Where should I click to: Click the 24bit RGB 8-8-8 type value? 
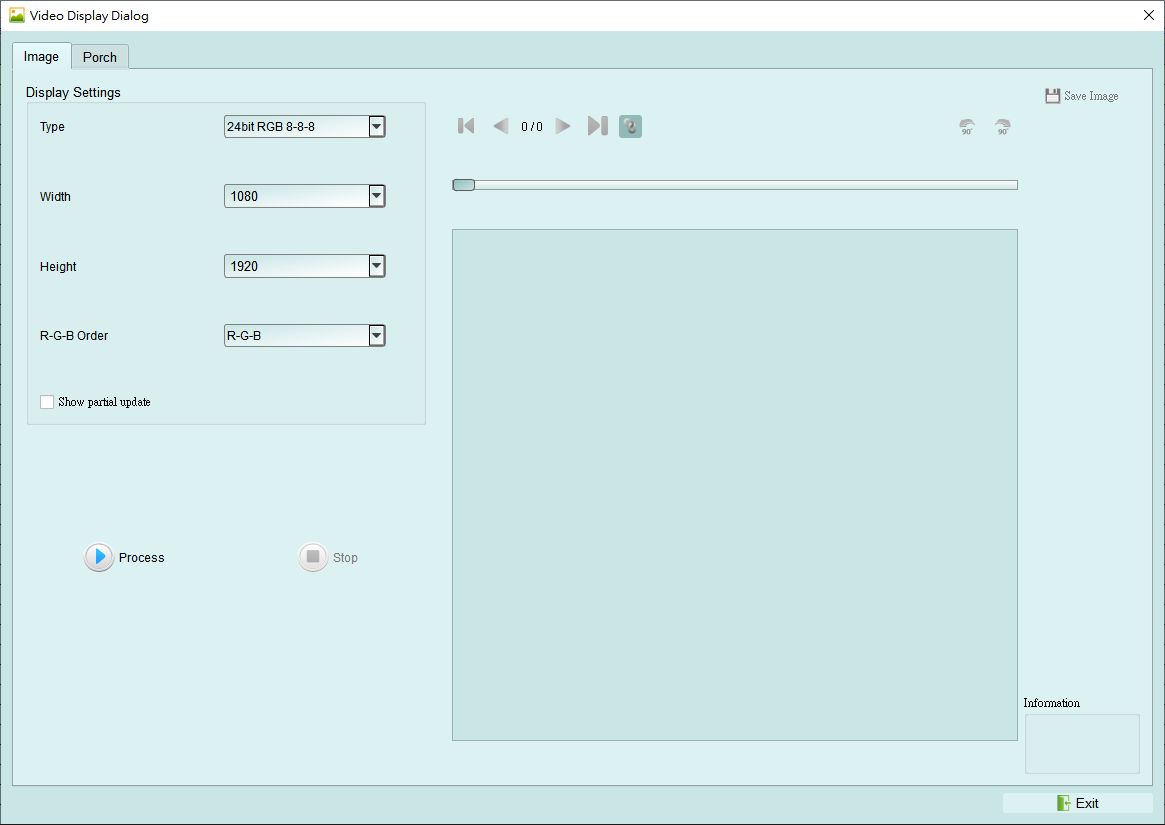[x=296, y=126]
